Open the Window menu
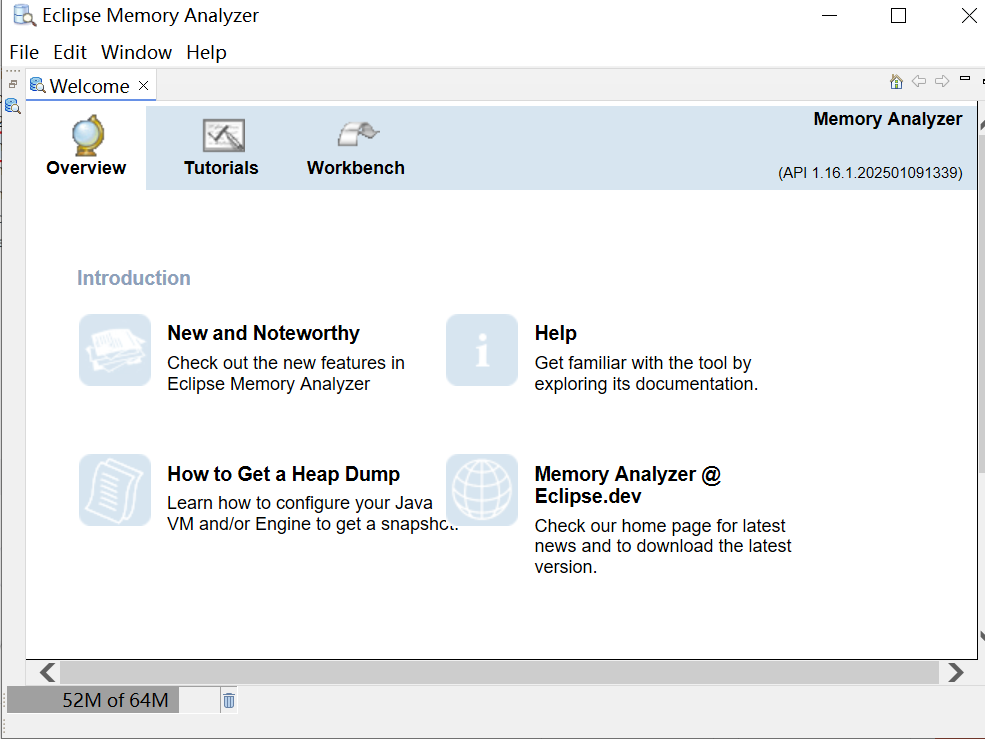Viewport: 985px width, 739px height. point(136,52)
